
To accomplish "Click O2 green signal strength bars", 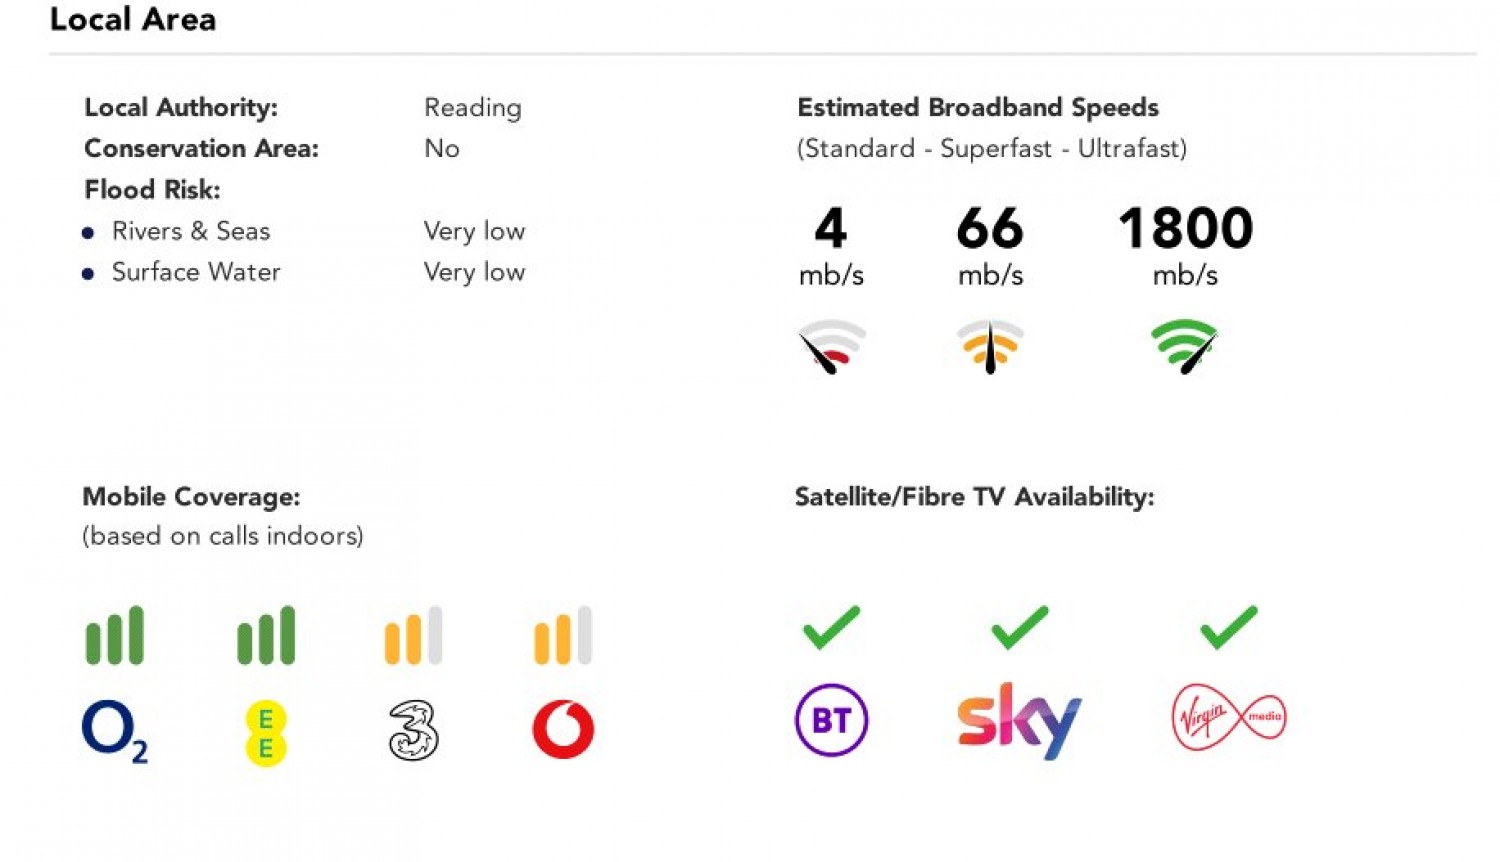I will (115, 635).
